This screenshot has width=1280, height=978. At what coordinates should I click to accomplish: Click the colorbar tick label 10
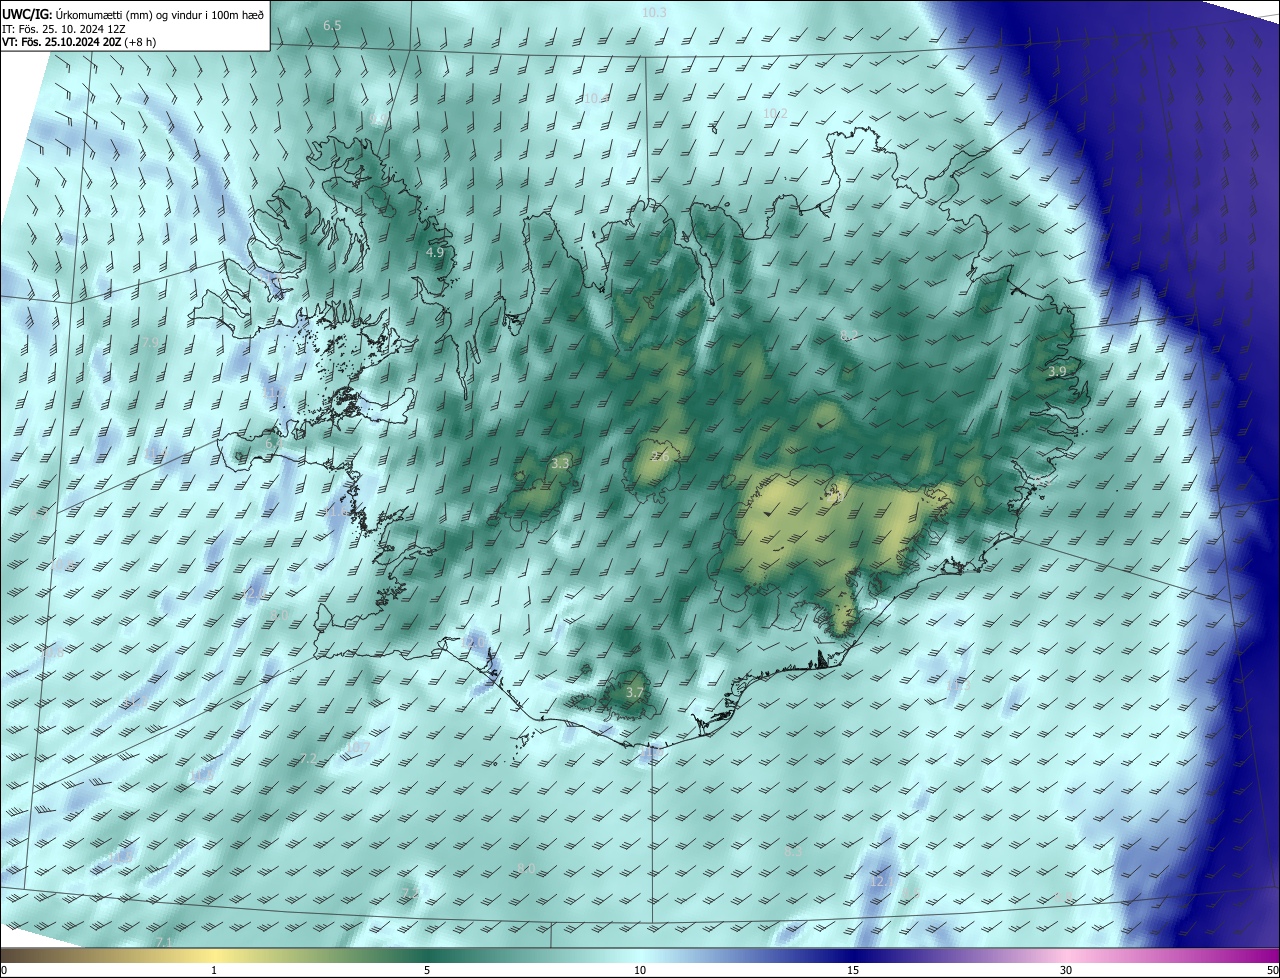(x=640, y=970)
